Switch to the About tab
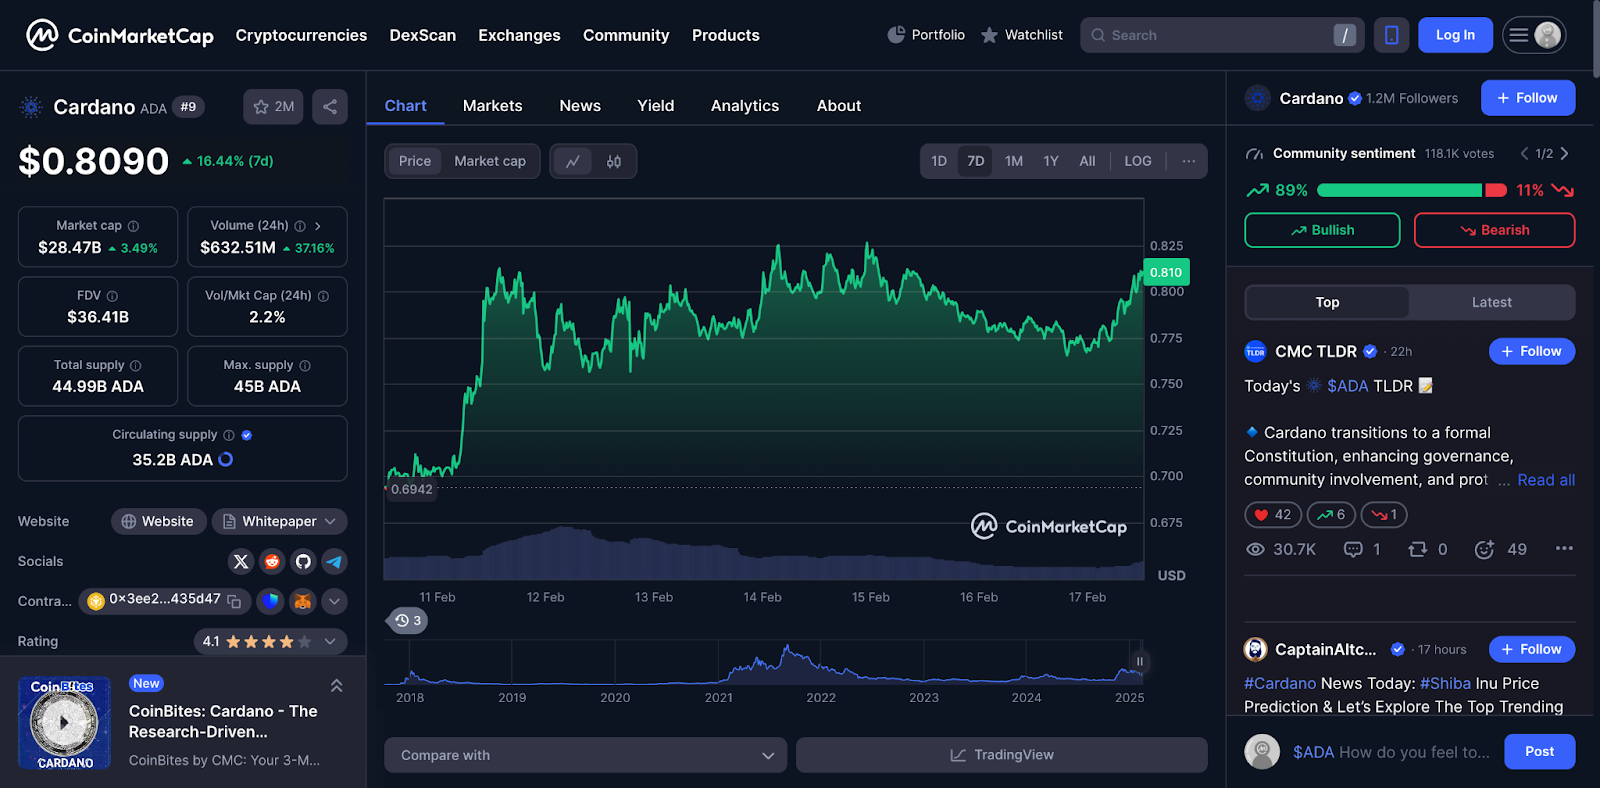Viewport: 1600px width, 788px height. (839, 106)
